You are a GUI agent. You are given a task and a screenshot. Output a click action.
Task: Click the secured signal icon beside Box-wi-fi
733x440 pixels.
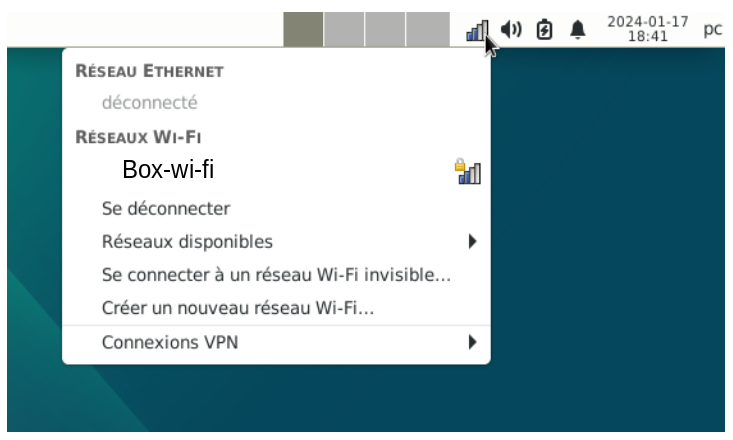(468, 171)
